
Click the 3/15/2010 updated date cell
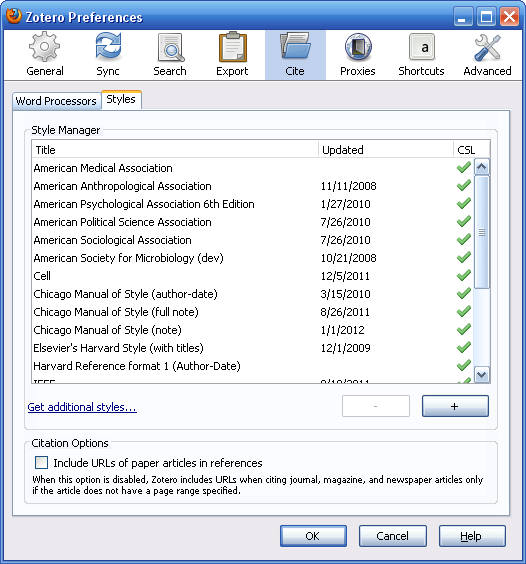click(345, 294)
